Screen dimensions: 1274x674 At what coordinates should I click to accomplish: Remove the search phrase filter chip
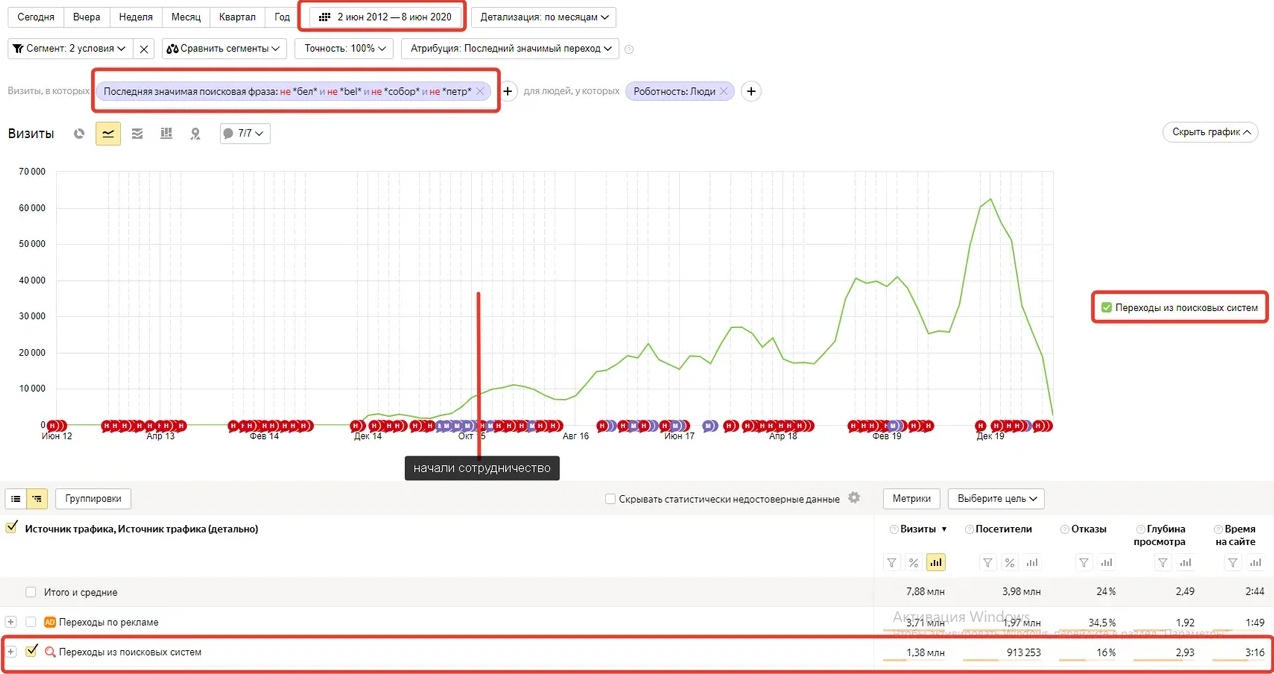click(480, 91)
